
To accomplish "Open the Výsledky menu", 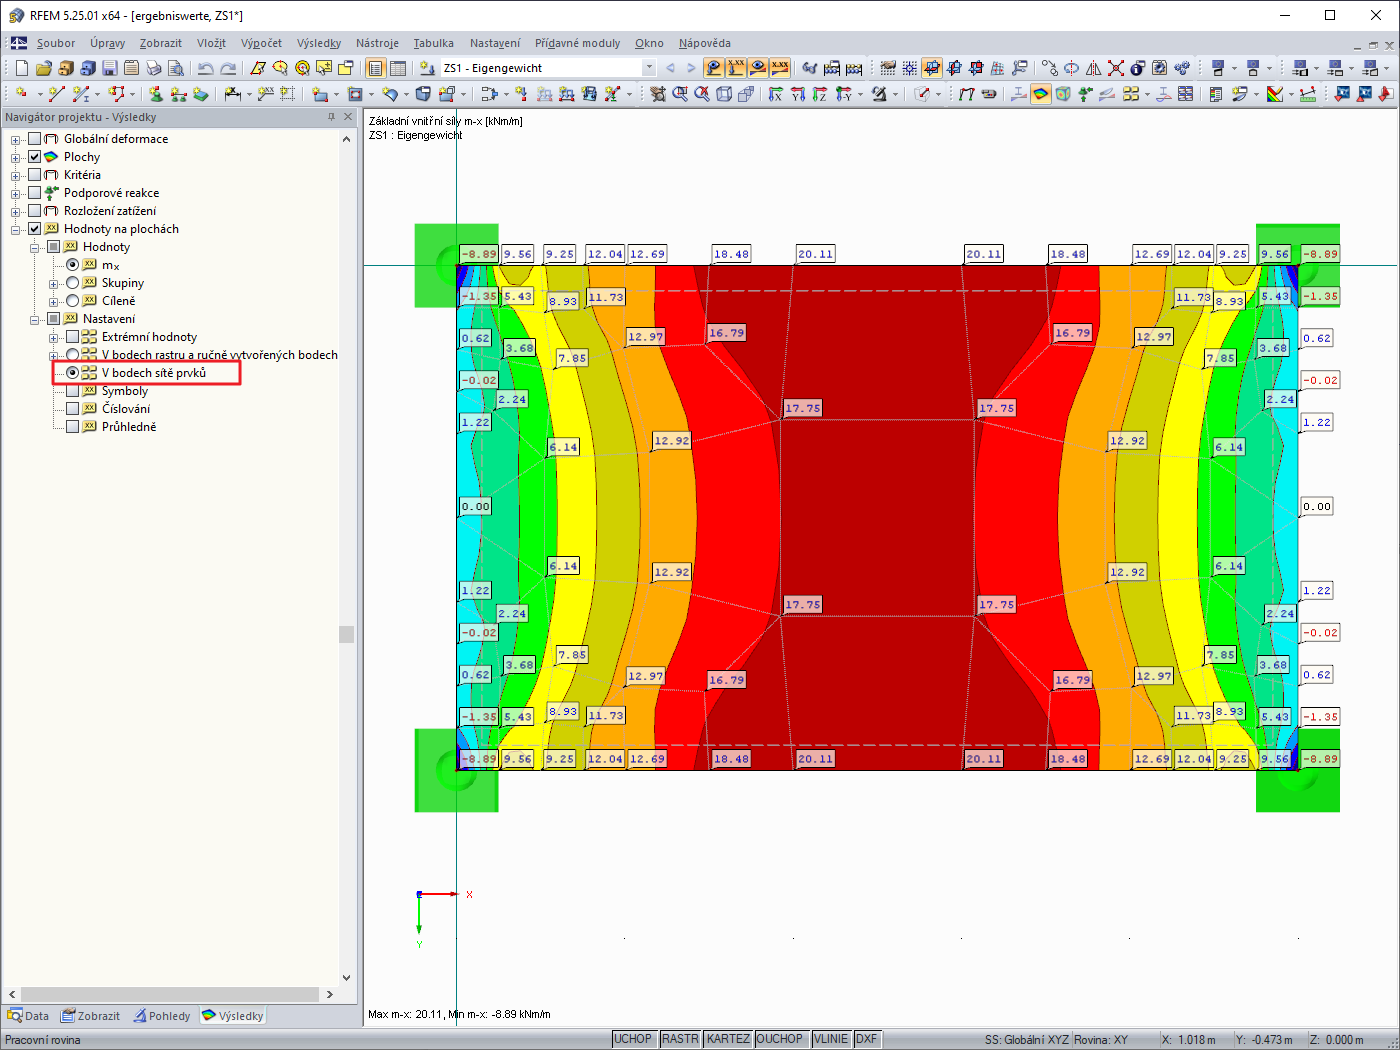I will point(319,43).
